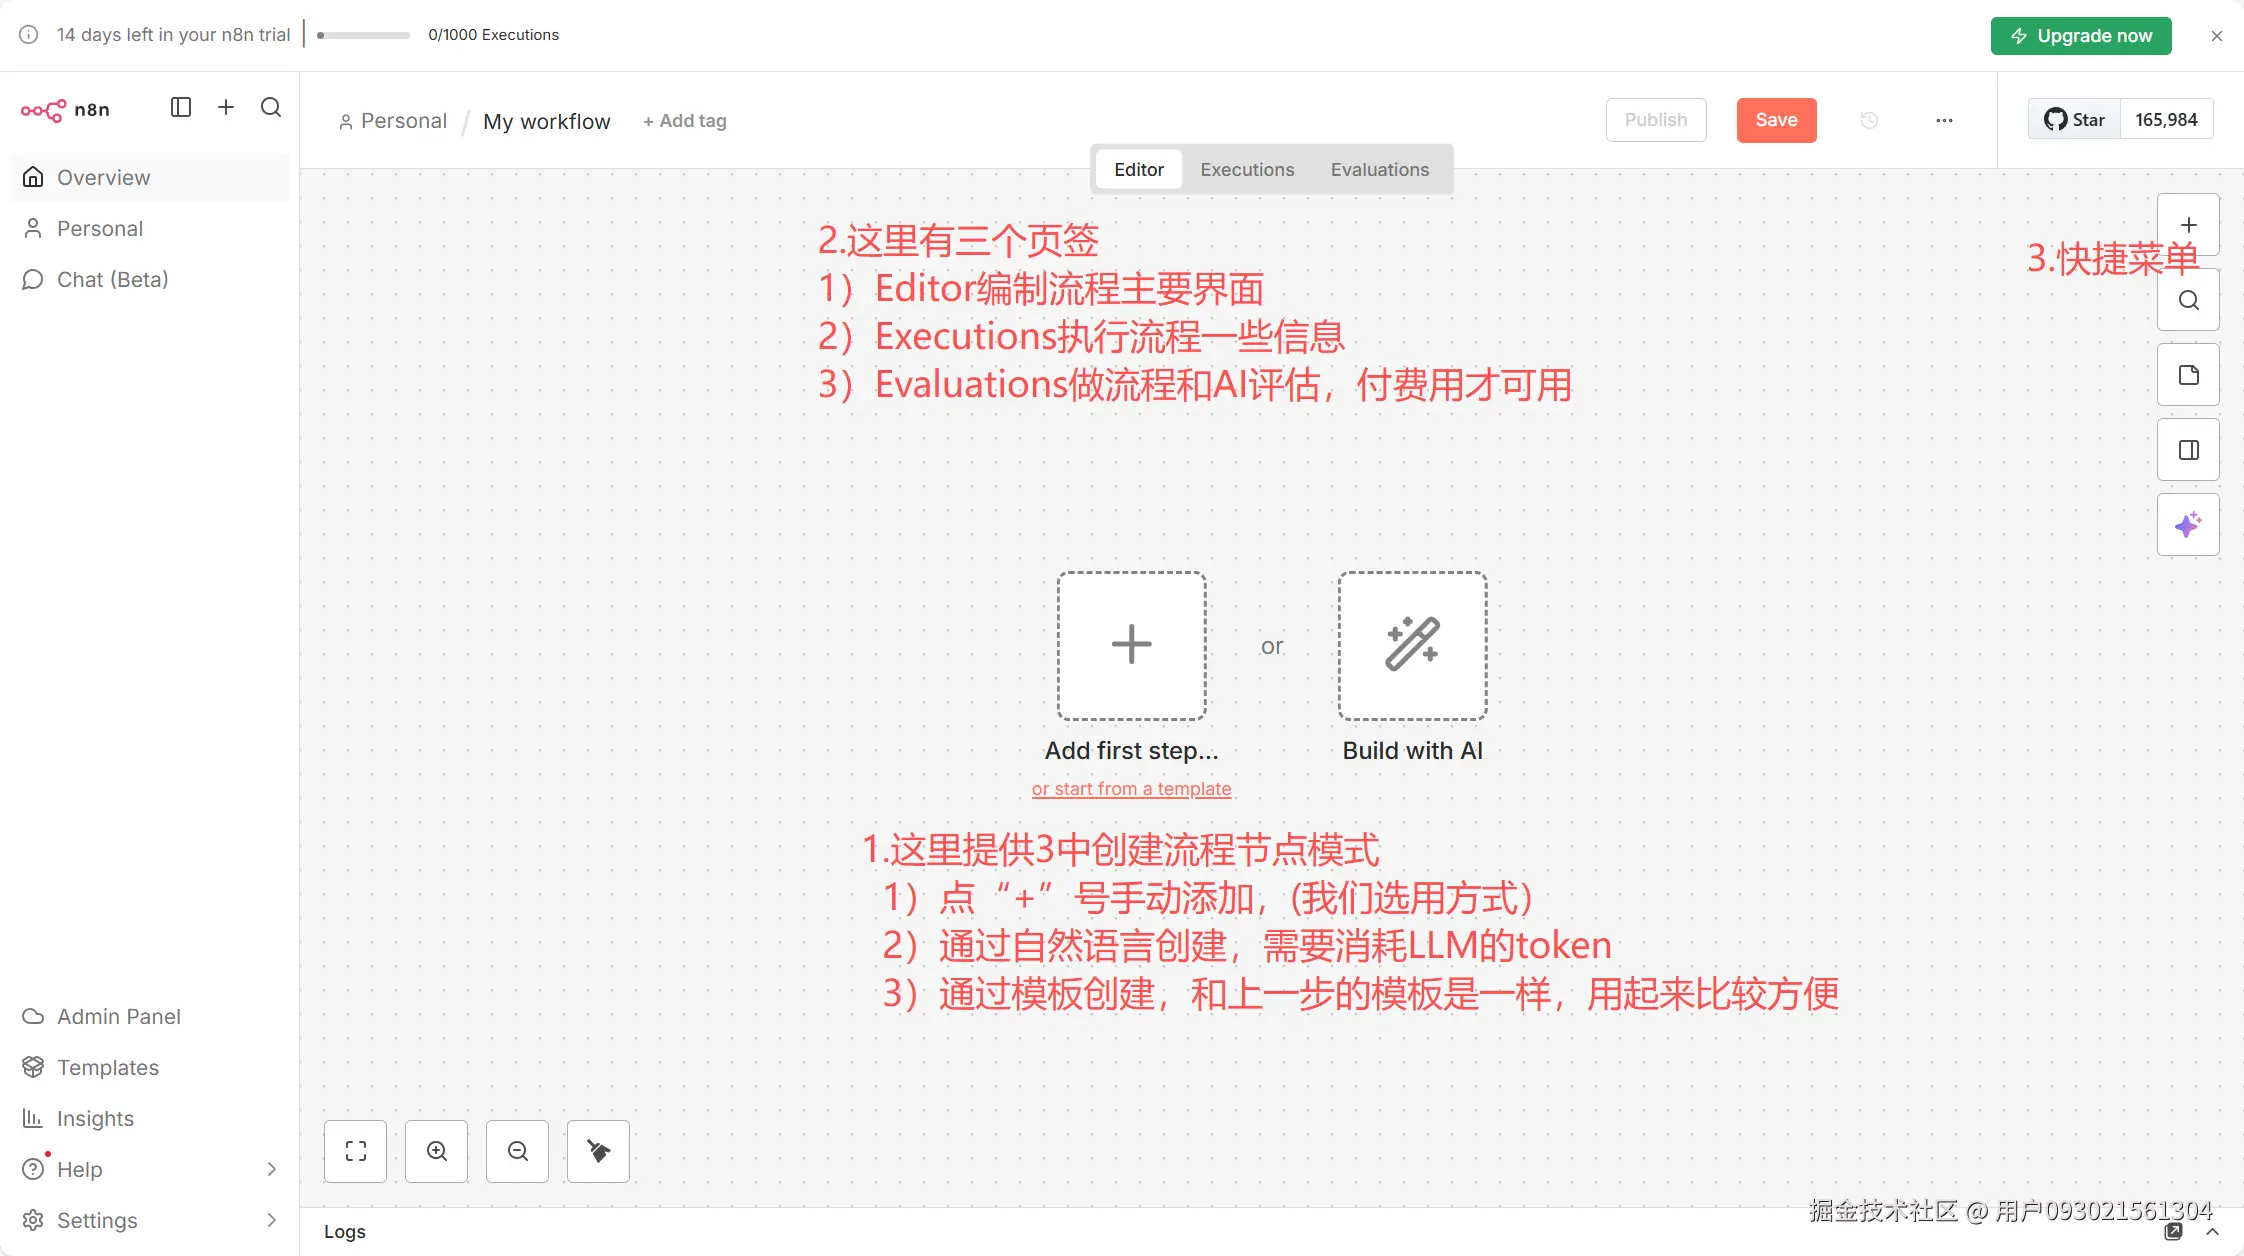Viewport: 2244px width, 1256px height.
Task: Open the AI assistant sparkle icon
Action: click(x=2188, y=525)
